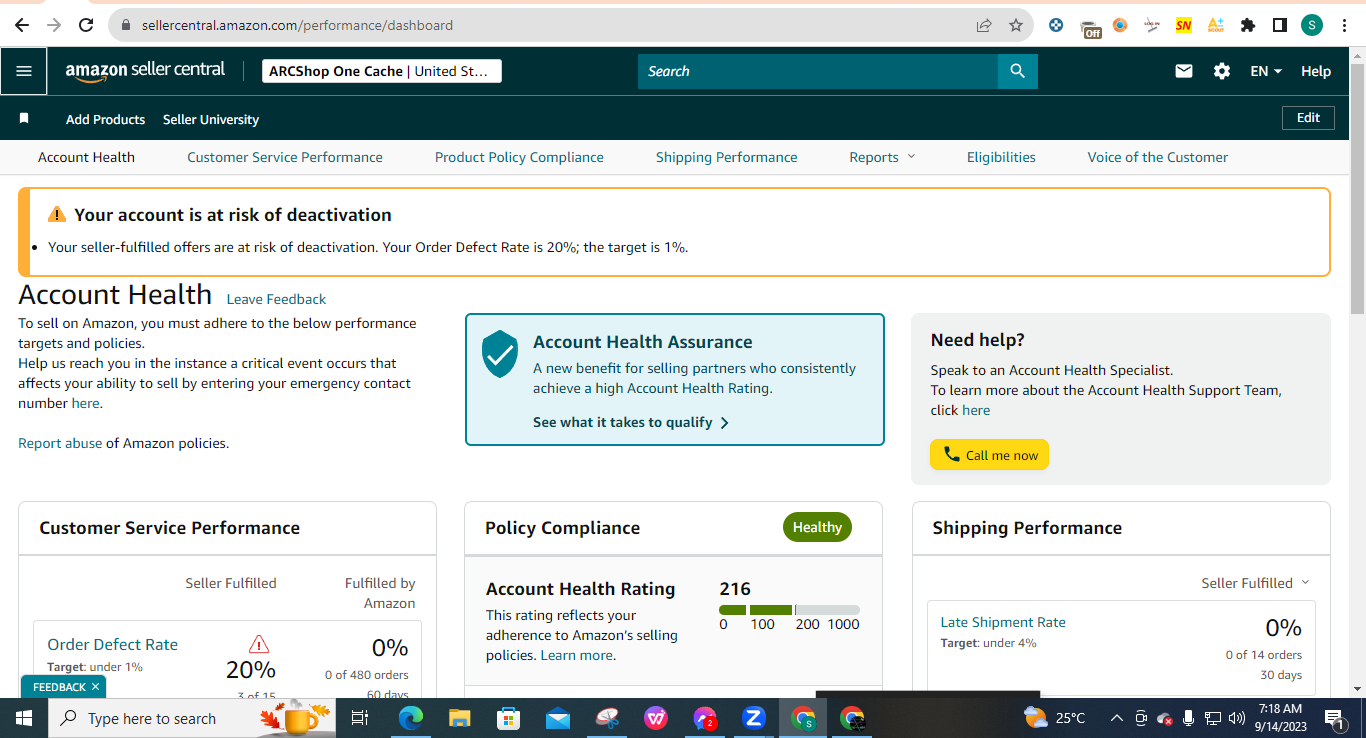Open the ARCShop One Cache account switcher
Screen dimensions: 1366x738
click(x=381, y=71)
